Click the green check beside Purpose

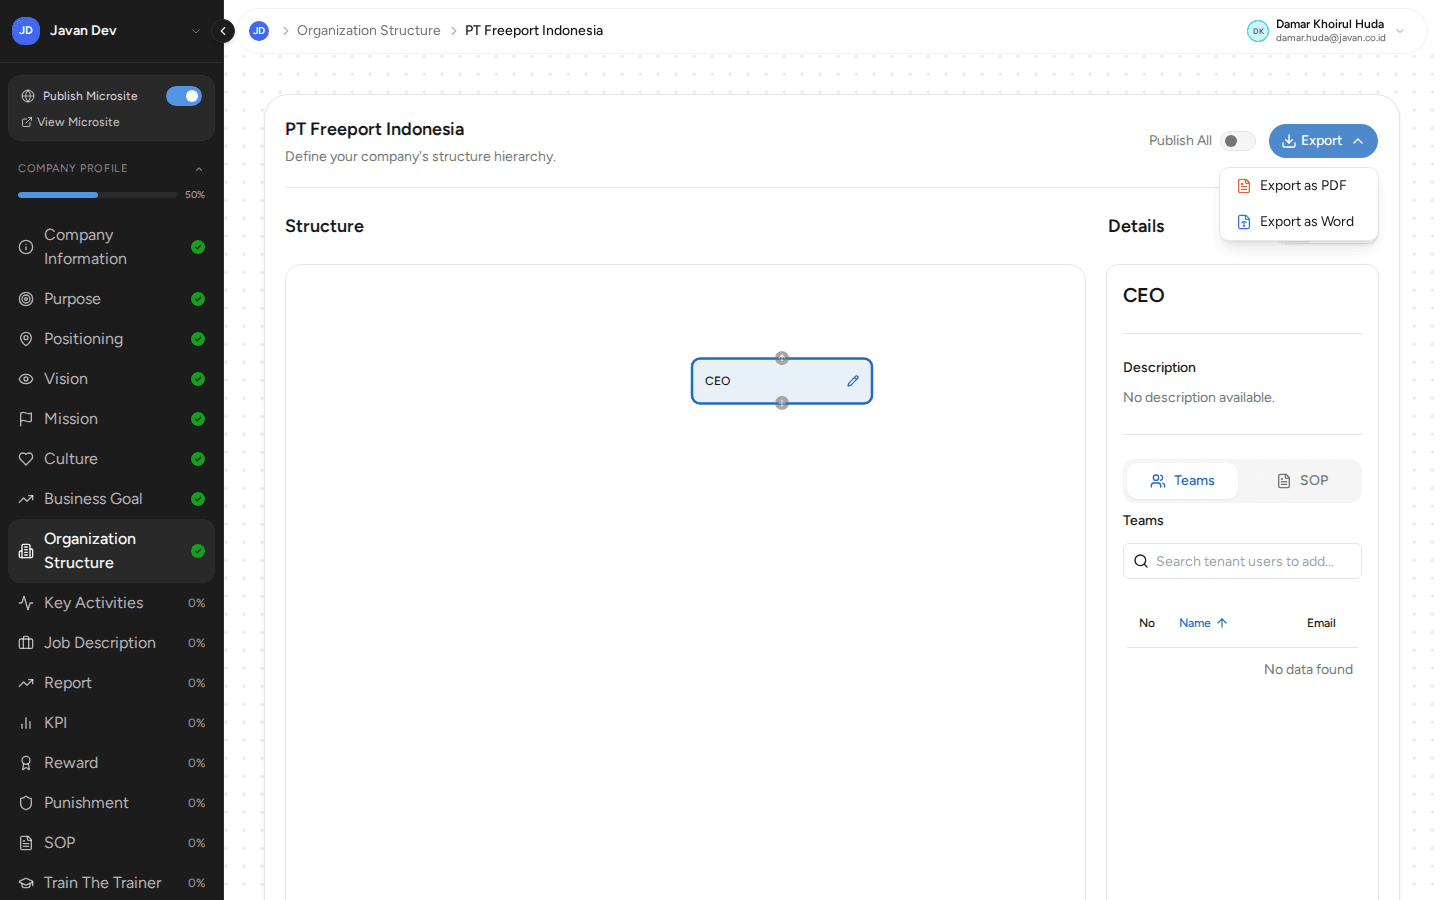(x=198, y=299)
